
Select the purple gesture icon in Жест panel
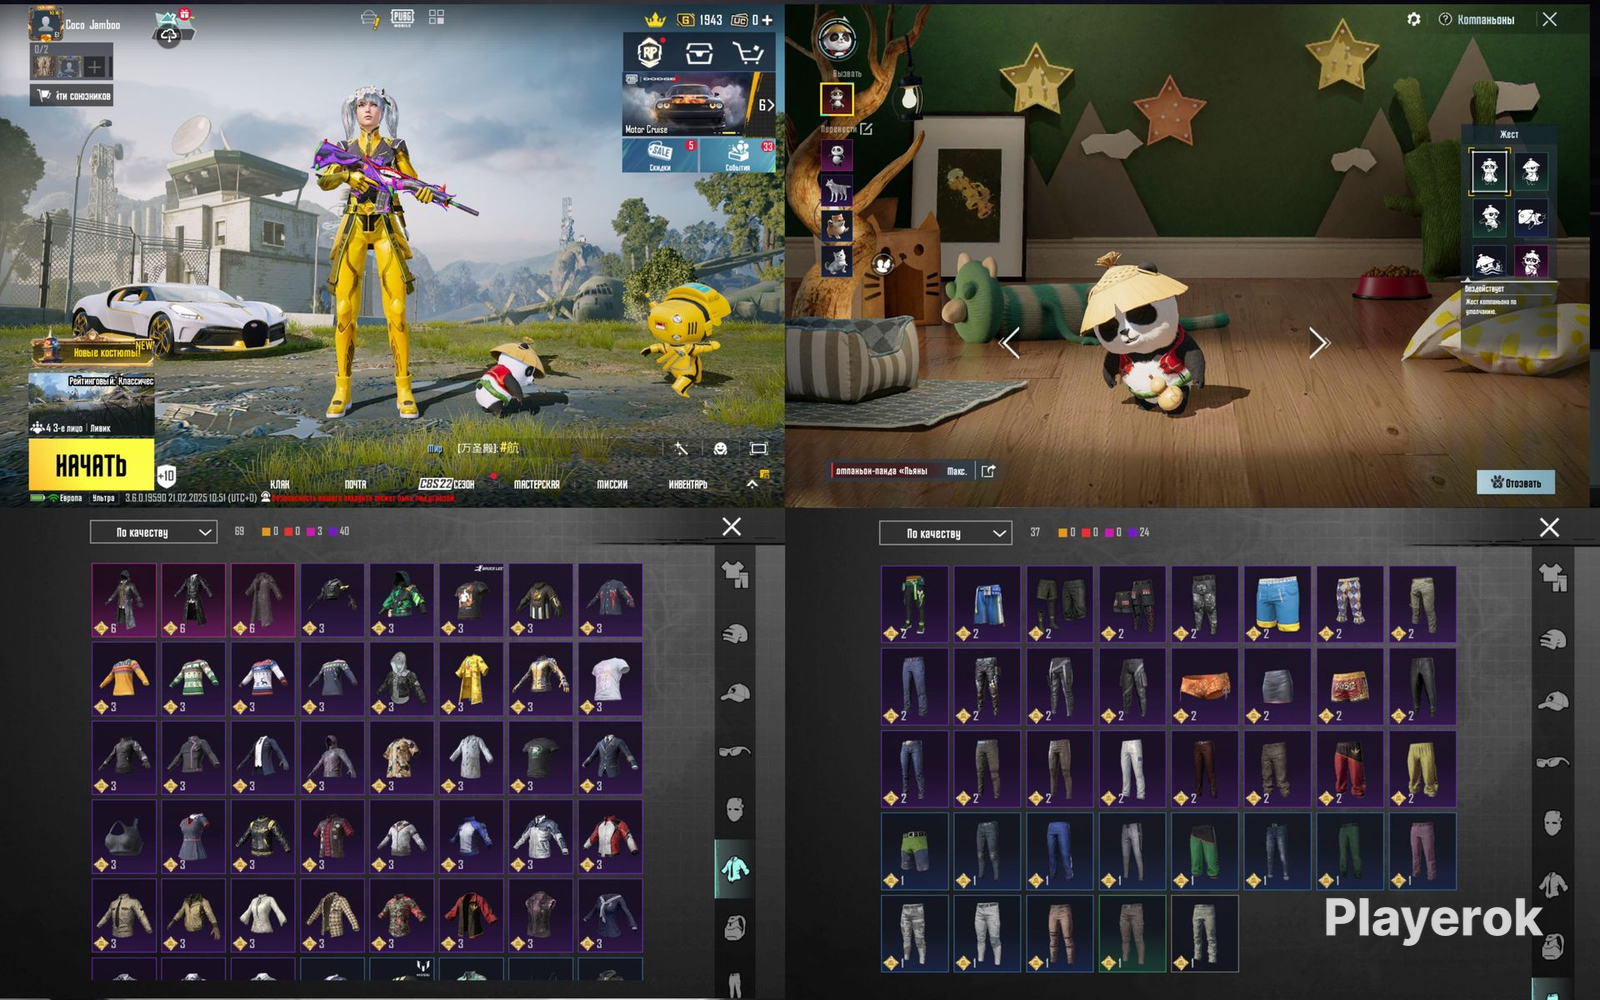point(1531,262)
